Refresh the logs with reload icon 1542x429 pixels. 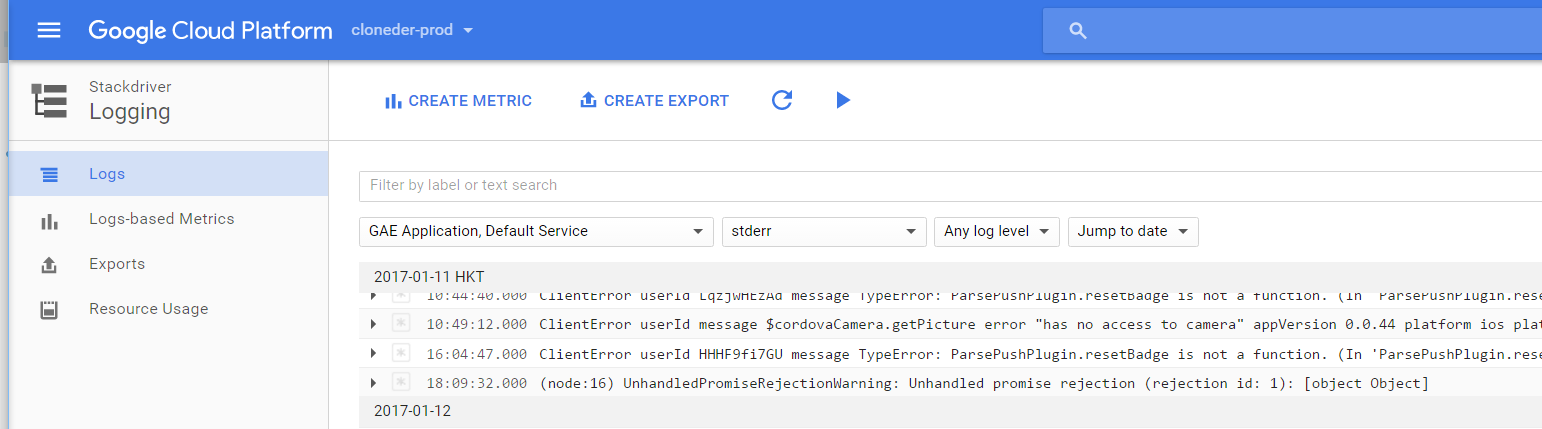pos(782,100)
